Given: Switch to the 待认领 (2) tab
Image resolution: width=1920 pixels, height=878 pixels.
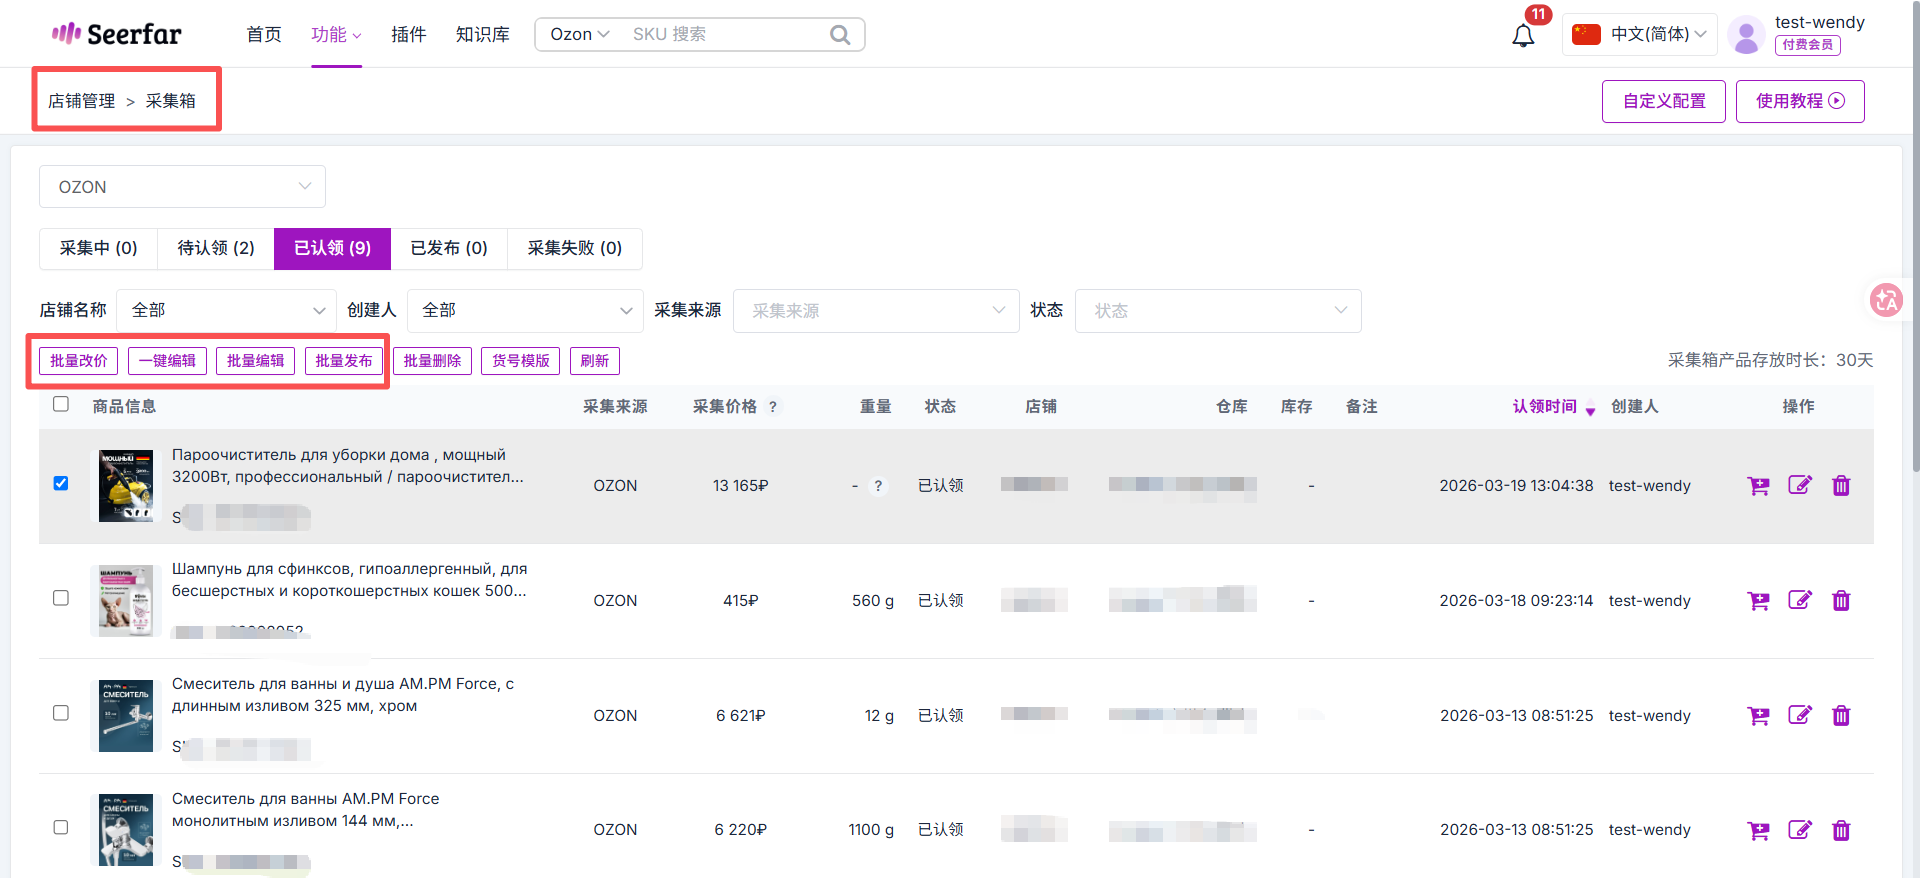Looking at the screenshot, I should tap(216, 248).
